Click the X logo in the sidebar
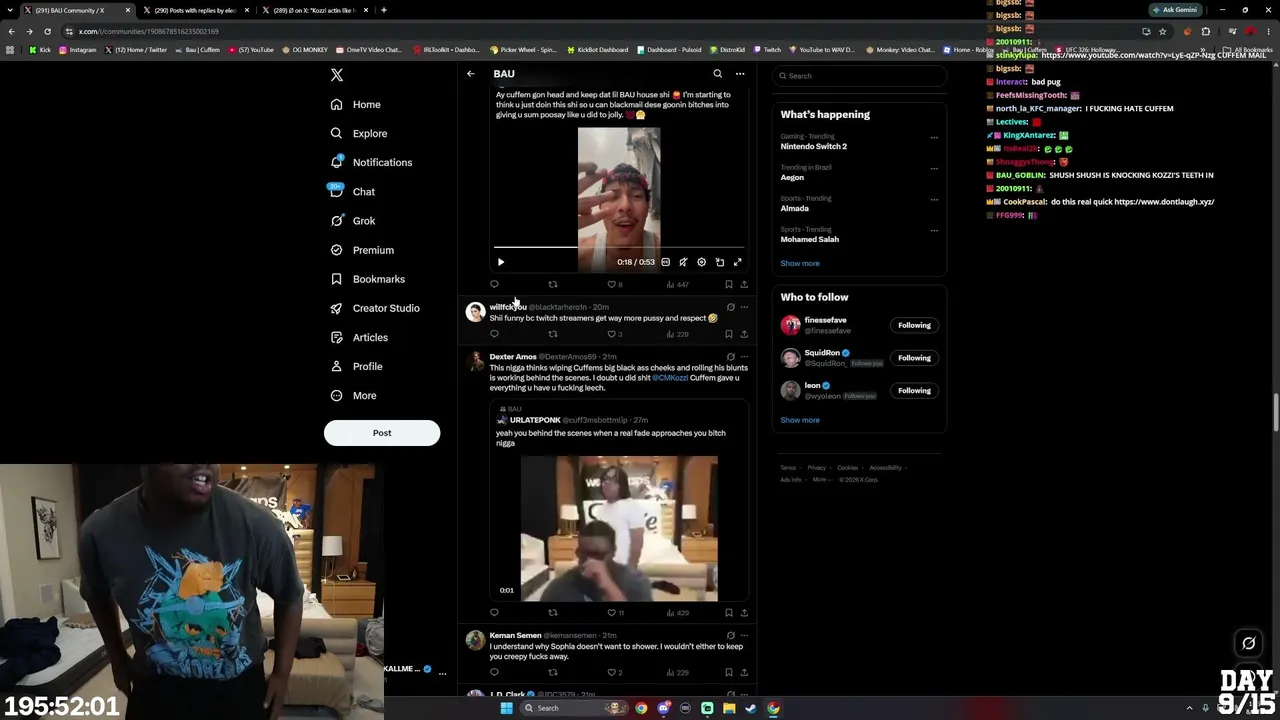1280x720 pixels. 337,75
